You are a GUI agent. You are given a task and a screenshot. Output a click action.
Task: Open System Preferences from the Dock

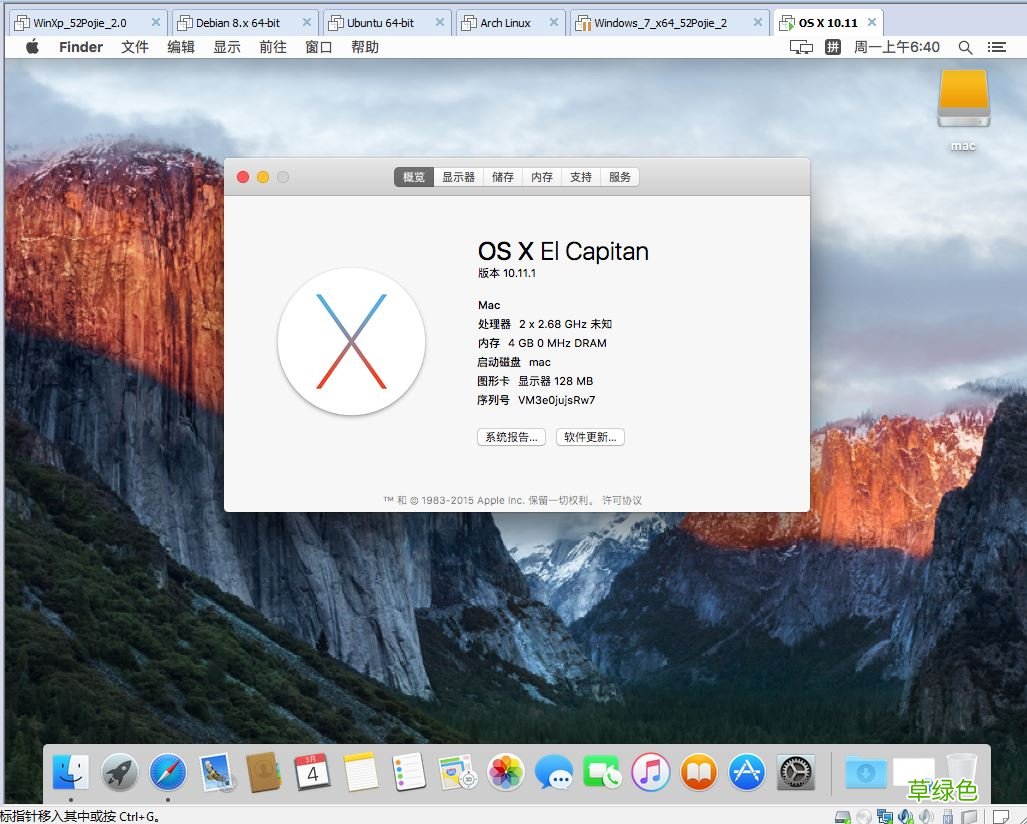point(793,772)
